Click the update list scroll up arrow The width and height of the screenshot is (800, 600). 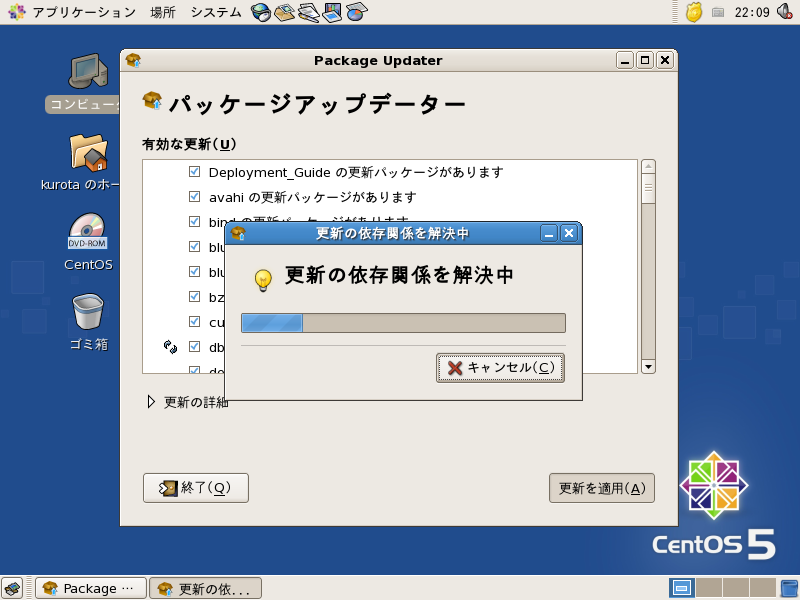tap(648, 166)
